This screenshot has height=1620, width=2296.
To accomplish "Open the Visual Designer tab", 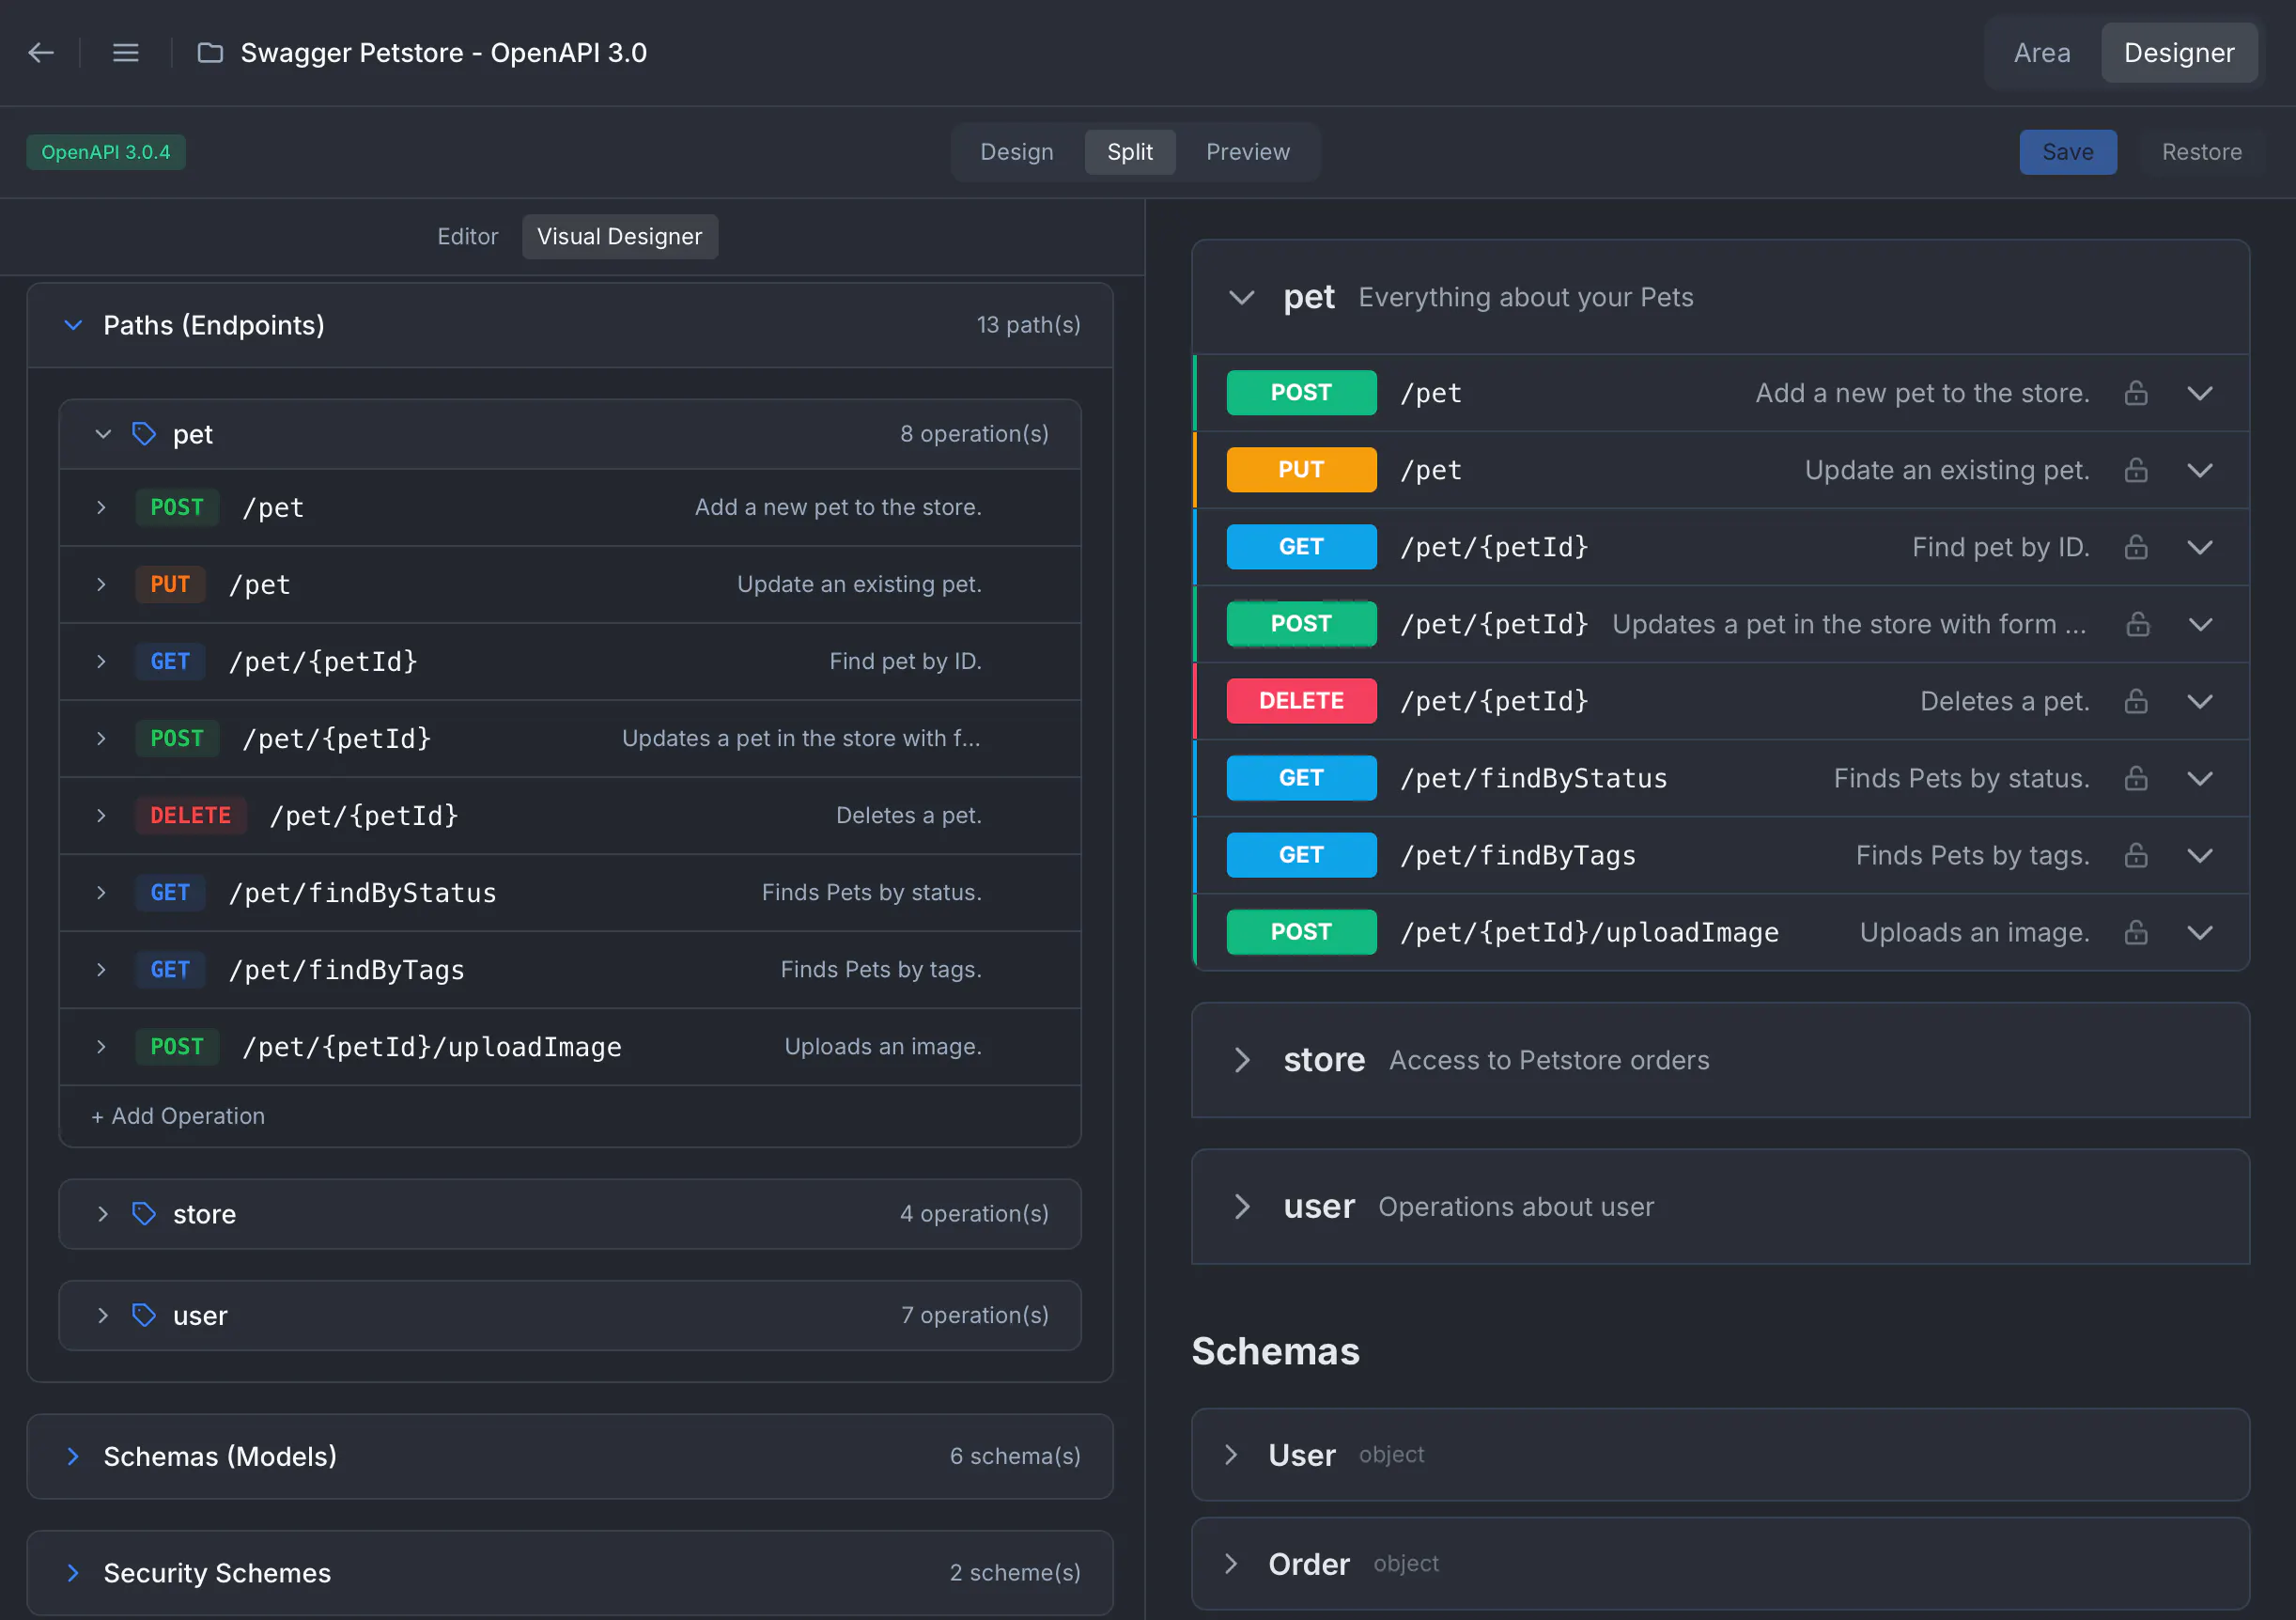I will coord(619,237).
